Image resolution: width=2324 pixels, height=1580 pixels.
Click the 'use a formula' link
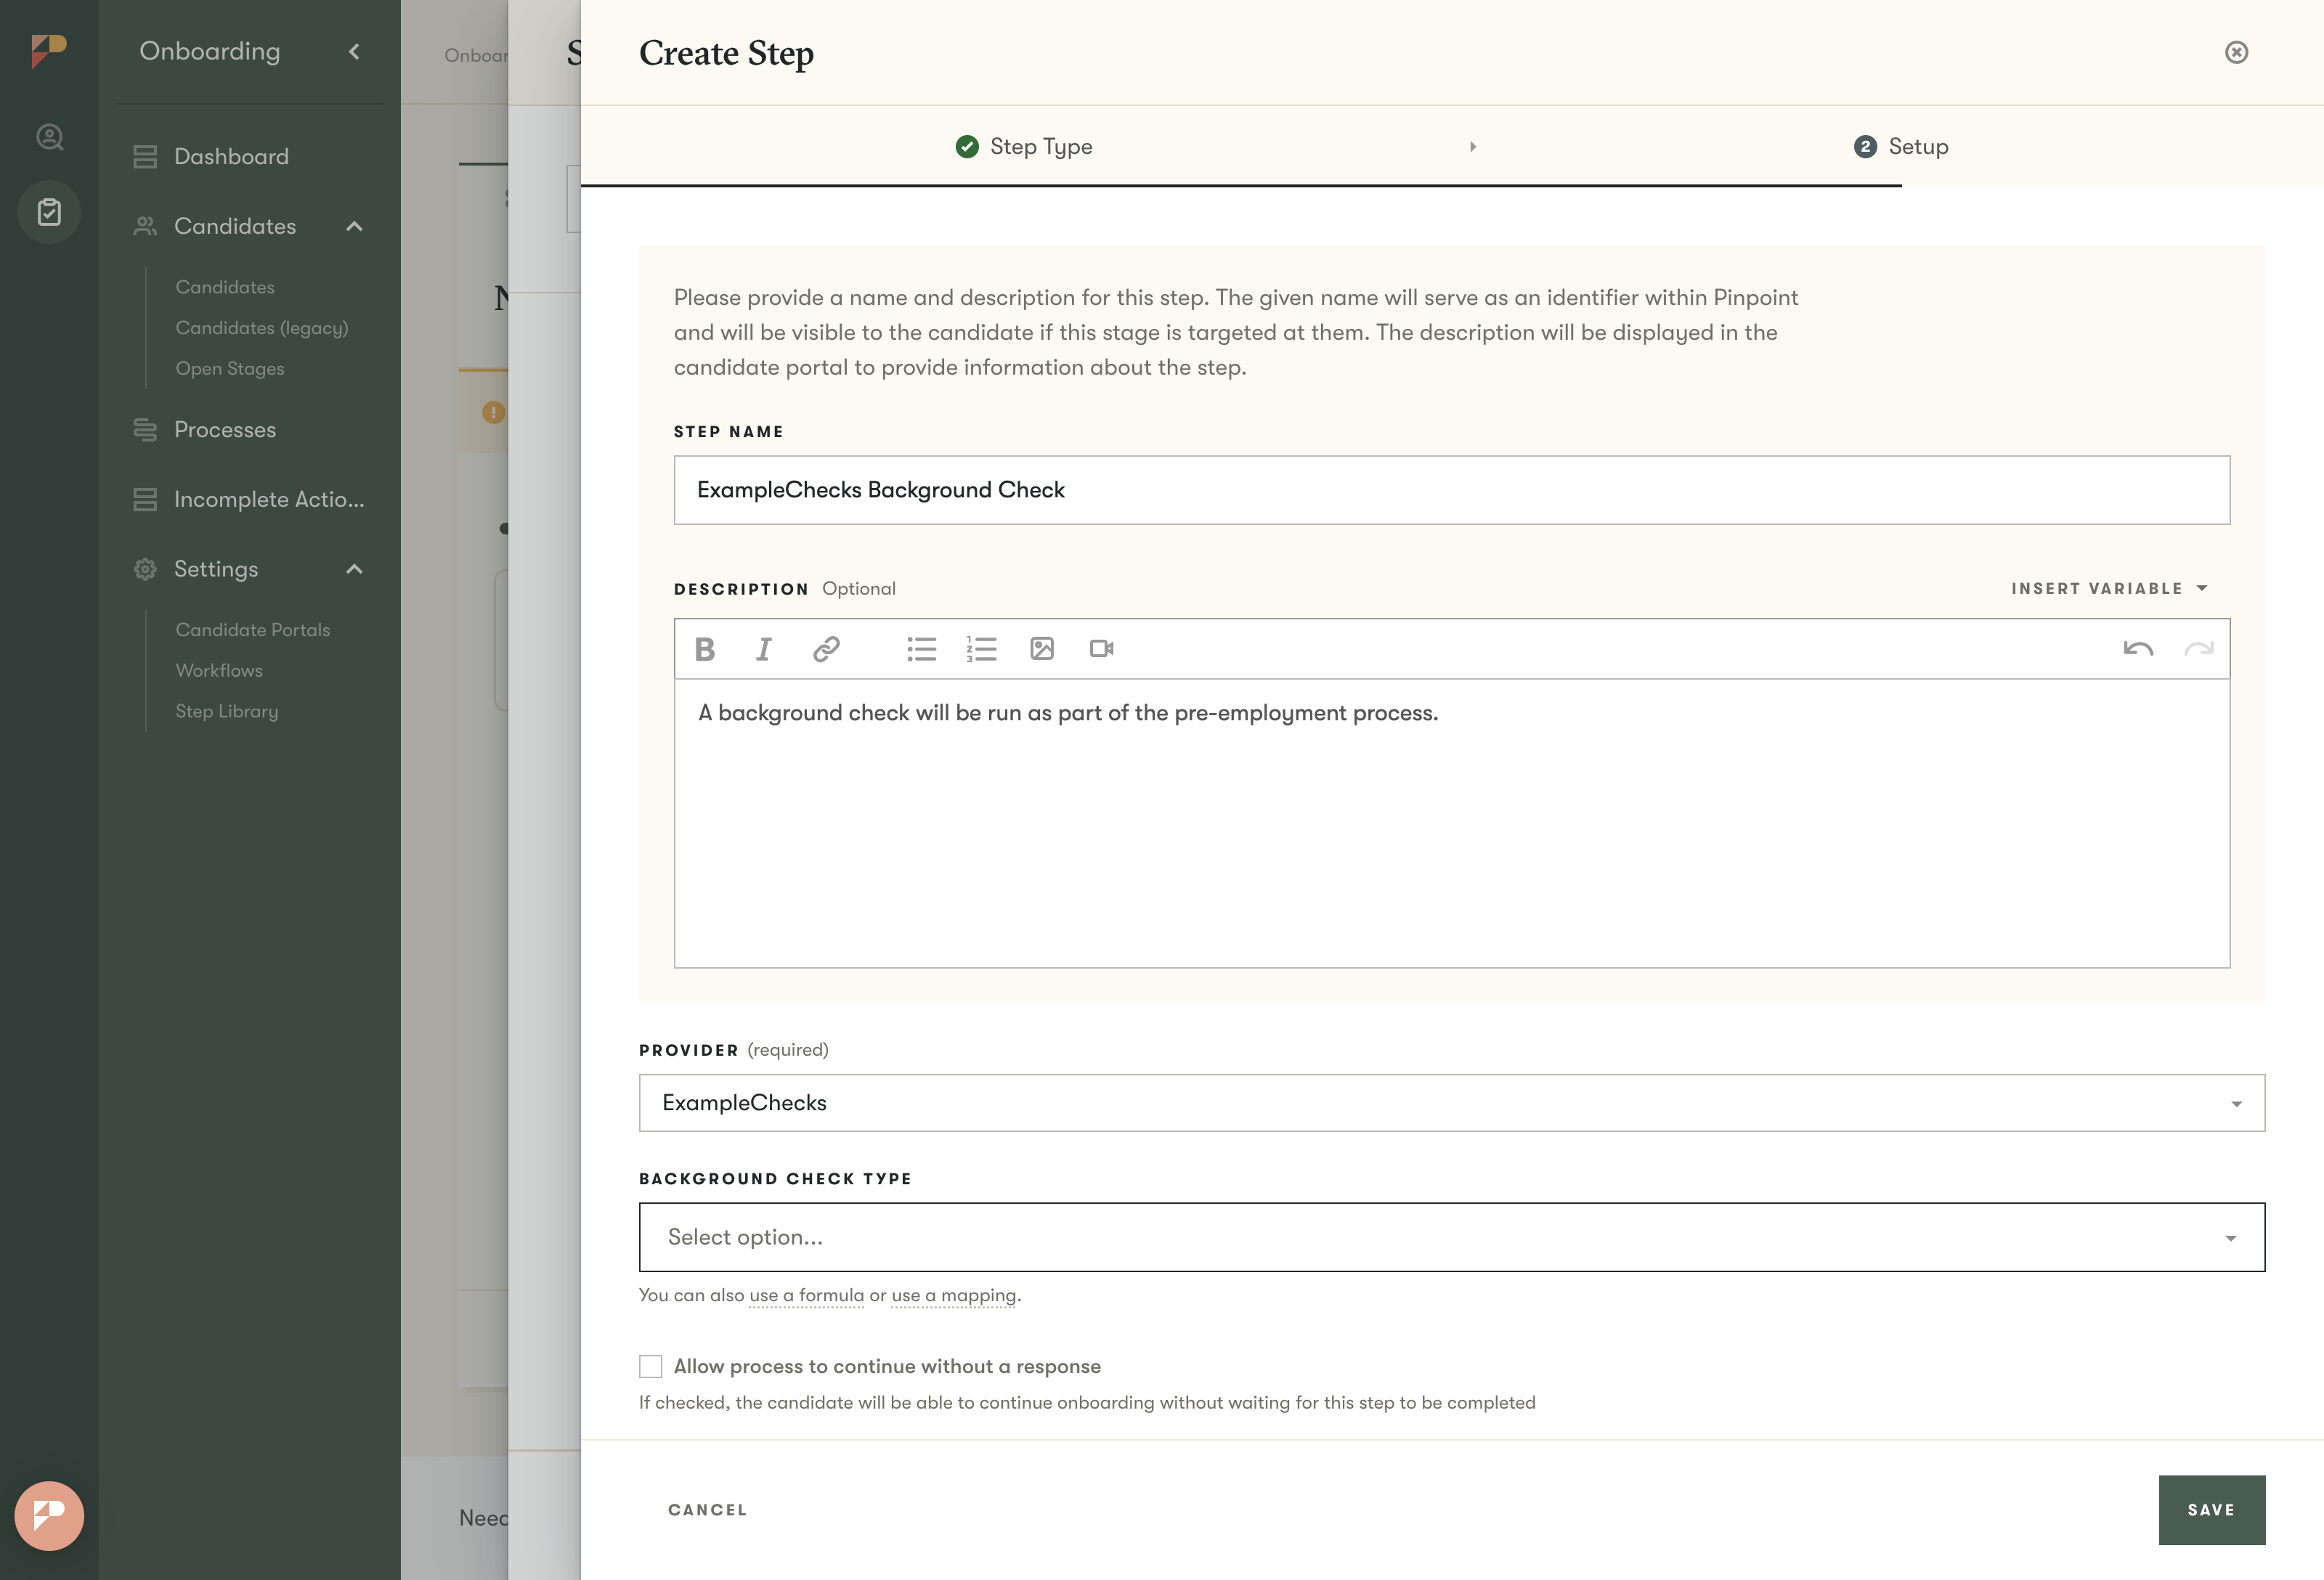[x=806, y=1295]
